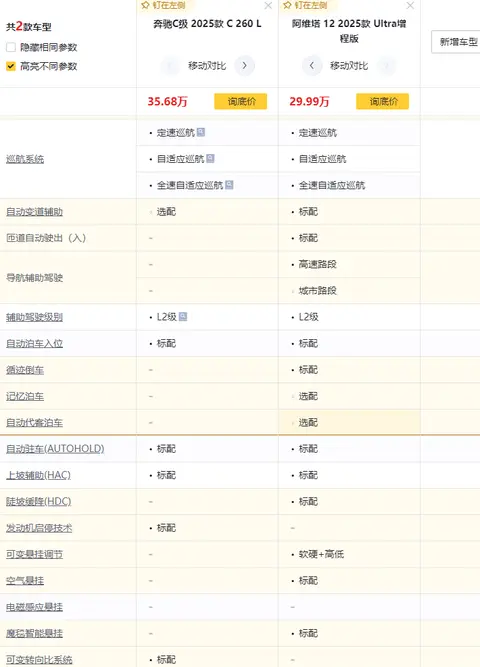Open 记忆泊车 parameter link

(x=25, y=396)
